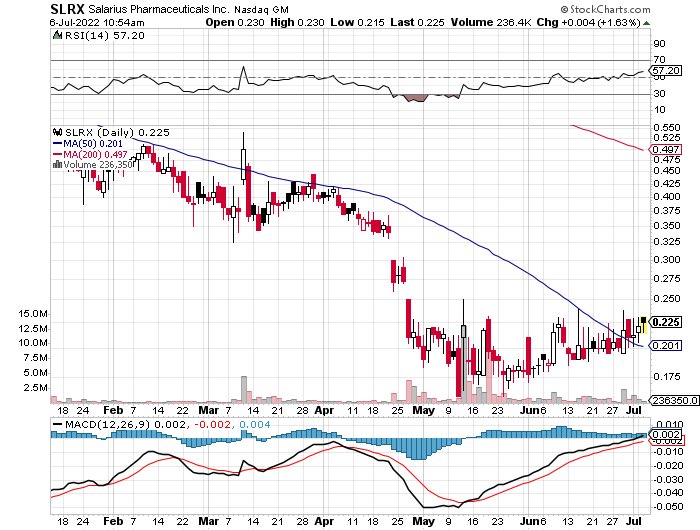Screen dimensions: 700x530
Task: Click the Jul label on bottom date axis
Action: (x=634, y=521)
